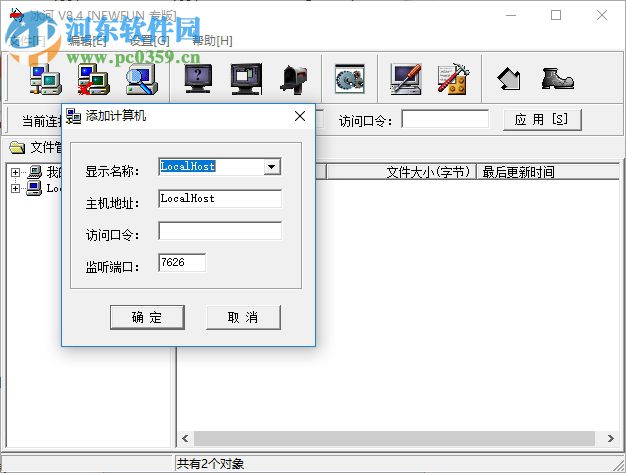Maximize the main application window

(x=556, y=15)
